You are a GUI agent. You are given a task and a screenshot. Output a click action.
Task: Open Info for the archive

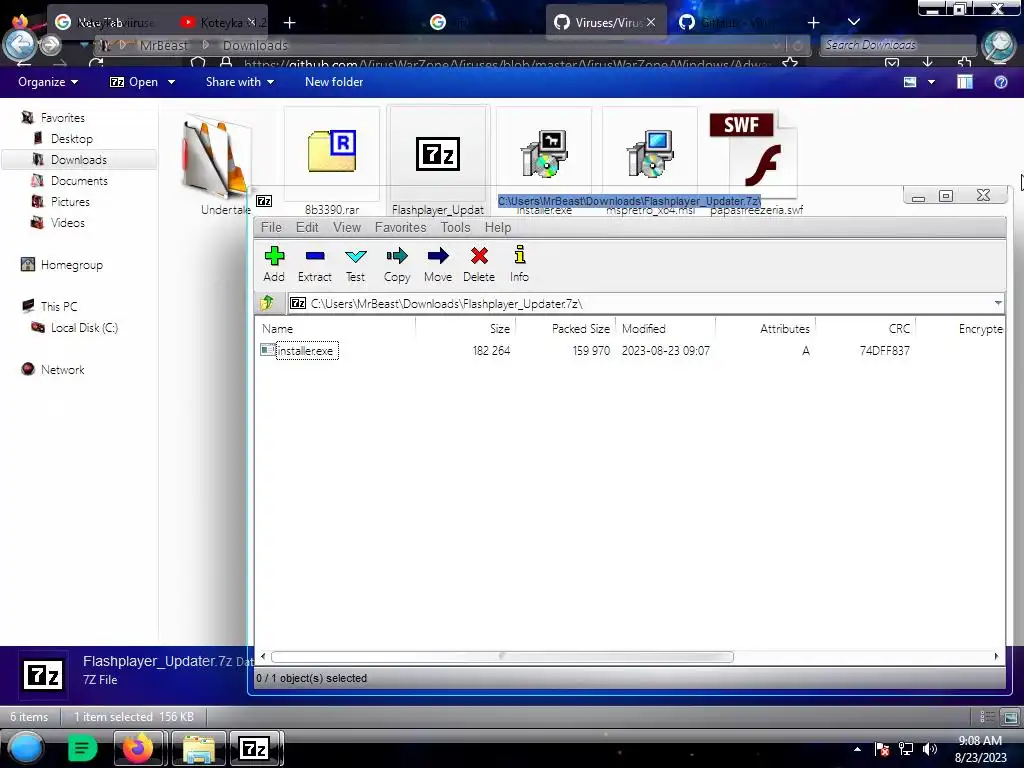519,264
